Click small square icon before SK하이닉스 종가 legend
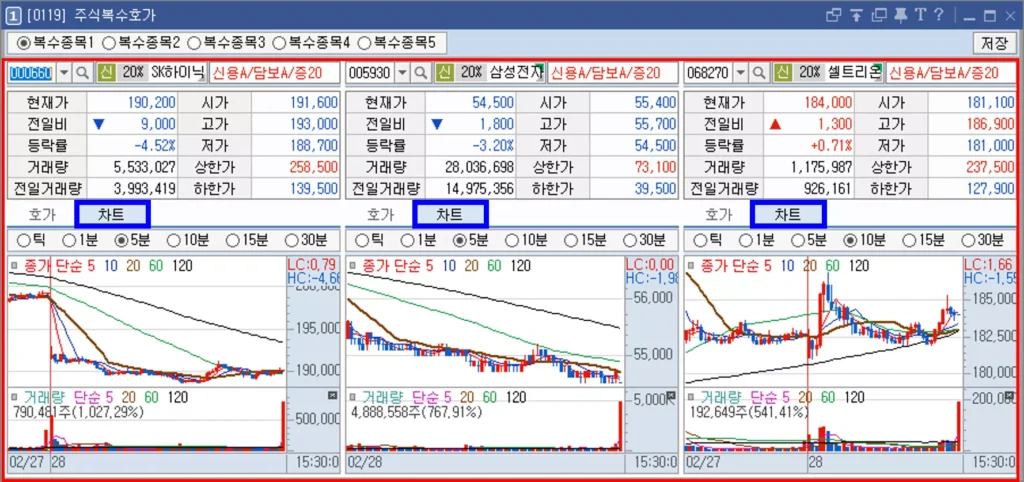1024x482 pixels. [14, 266]
